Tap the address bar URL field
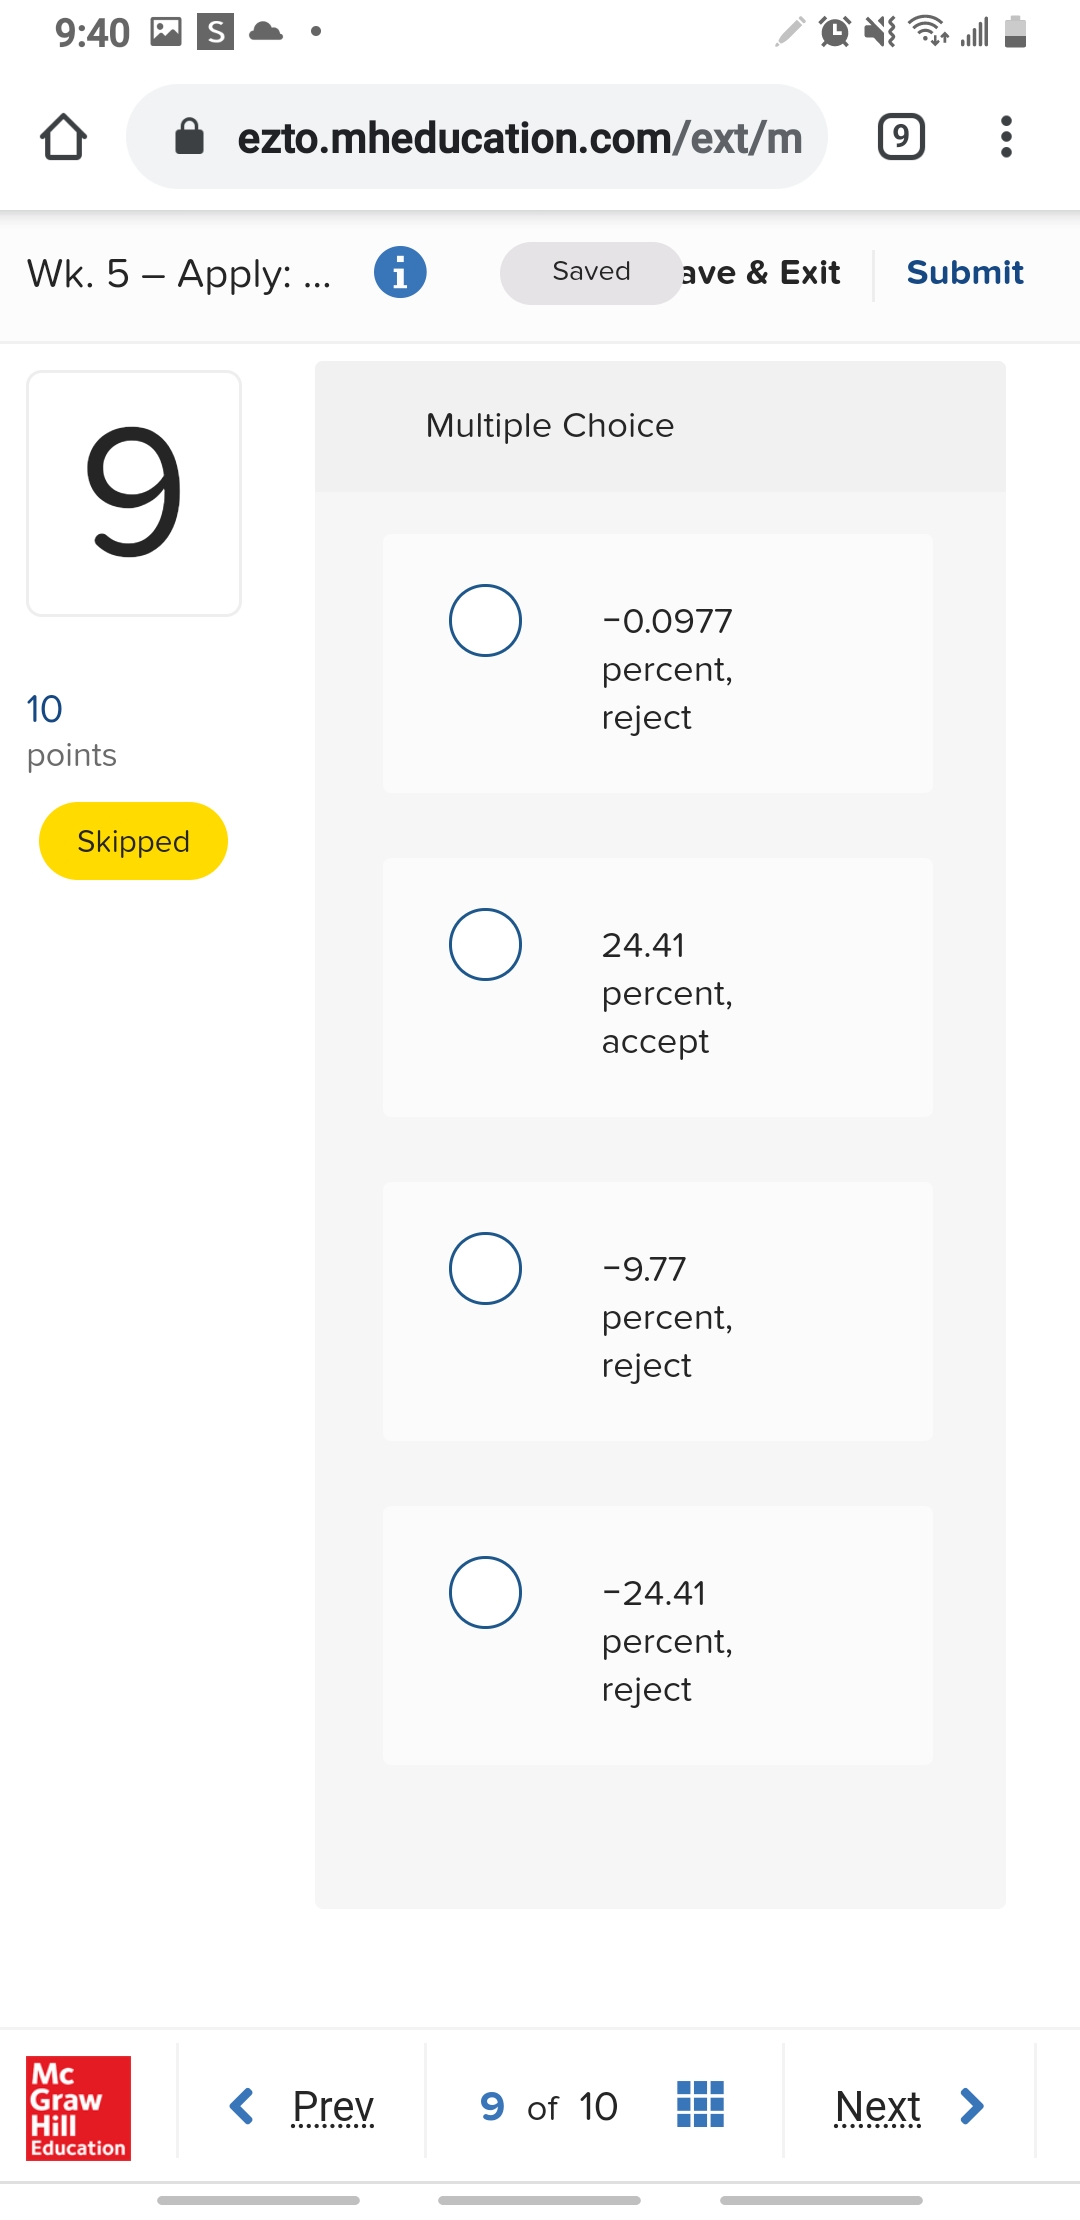This screenshot has width=1080, height=2220. 520,138
